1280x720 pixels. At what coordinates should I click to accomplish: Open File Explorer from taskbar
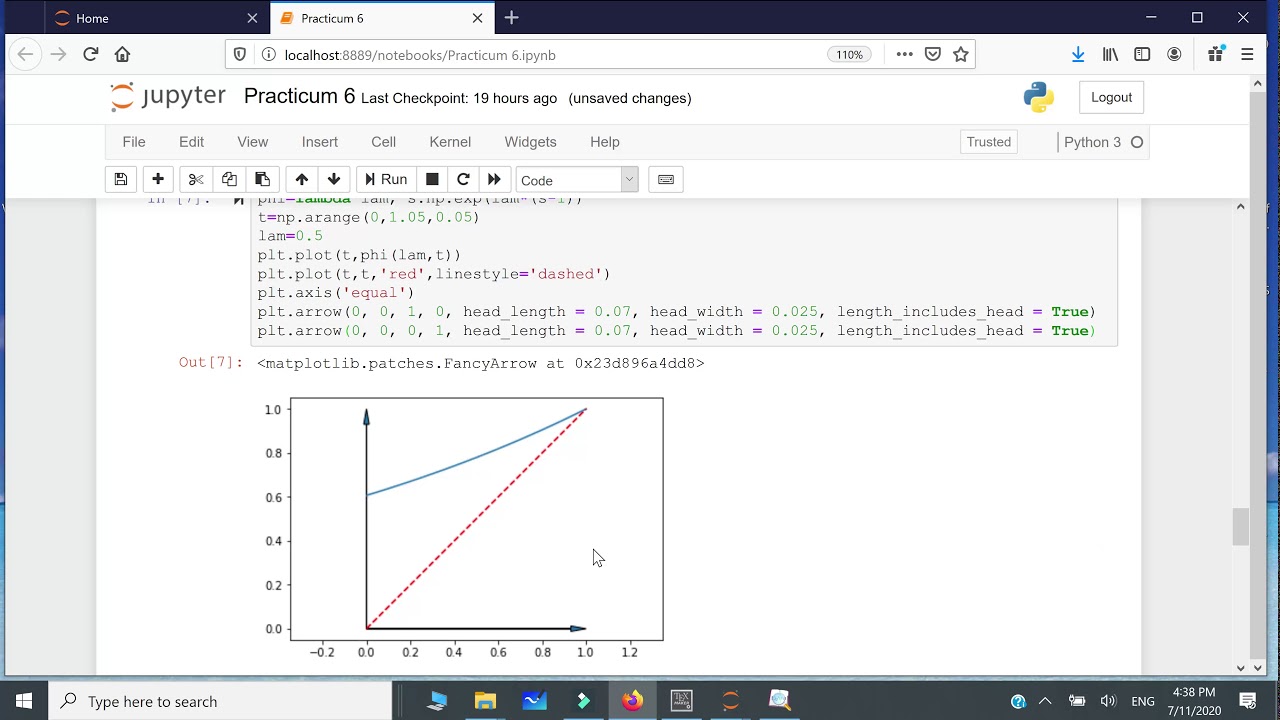click(x=485, y=701)
